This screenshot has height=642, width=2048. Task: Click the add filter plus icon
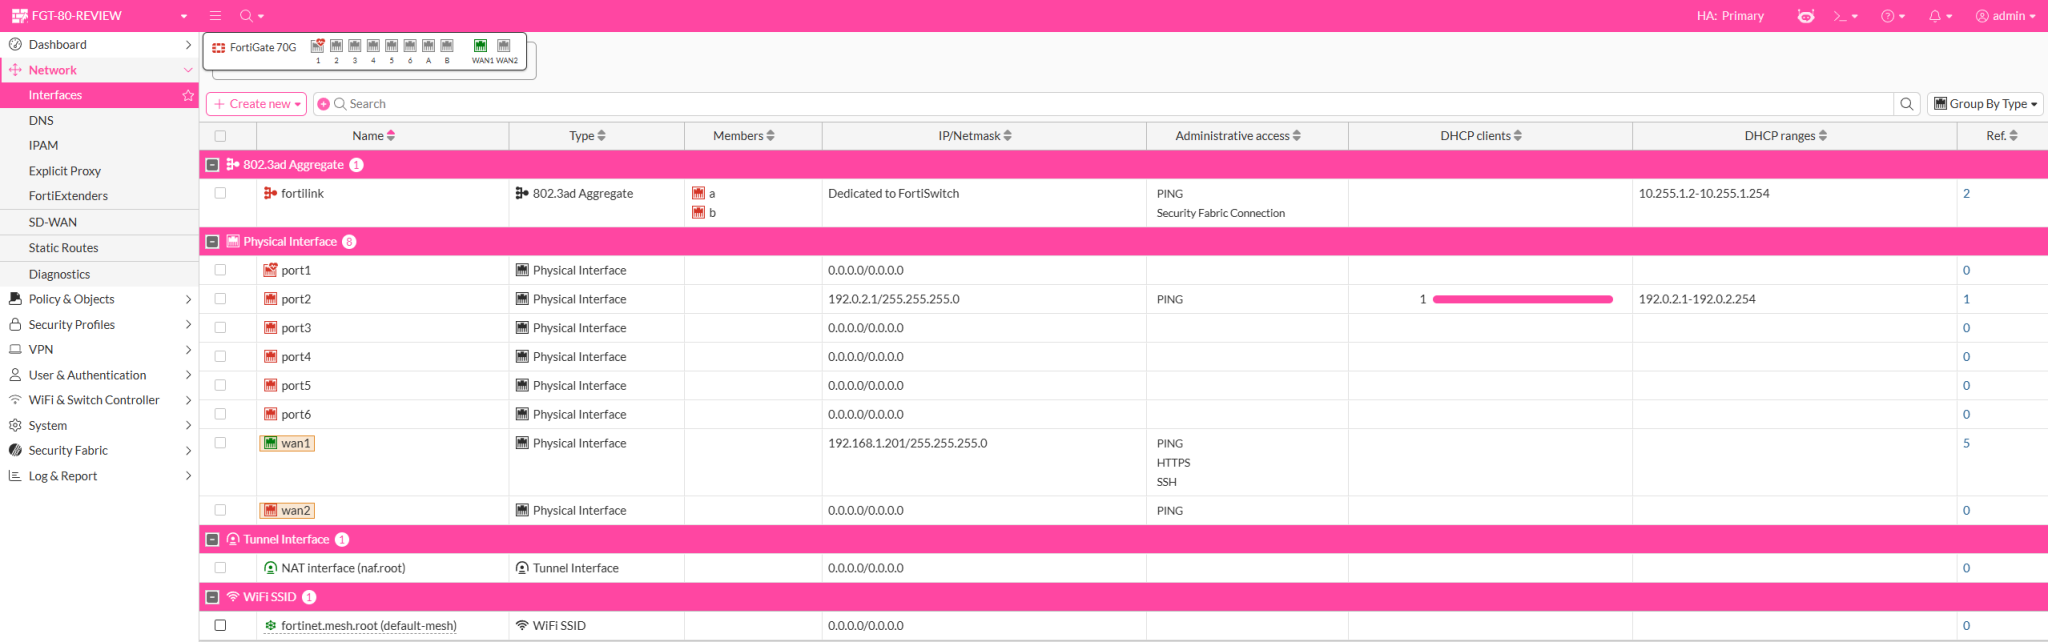(324, 104)
